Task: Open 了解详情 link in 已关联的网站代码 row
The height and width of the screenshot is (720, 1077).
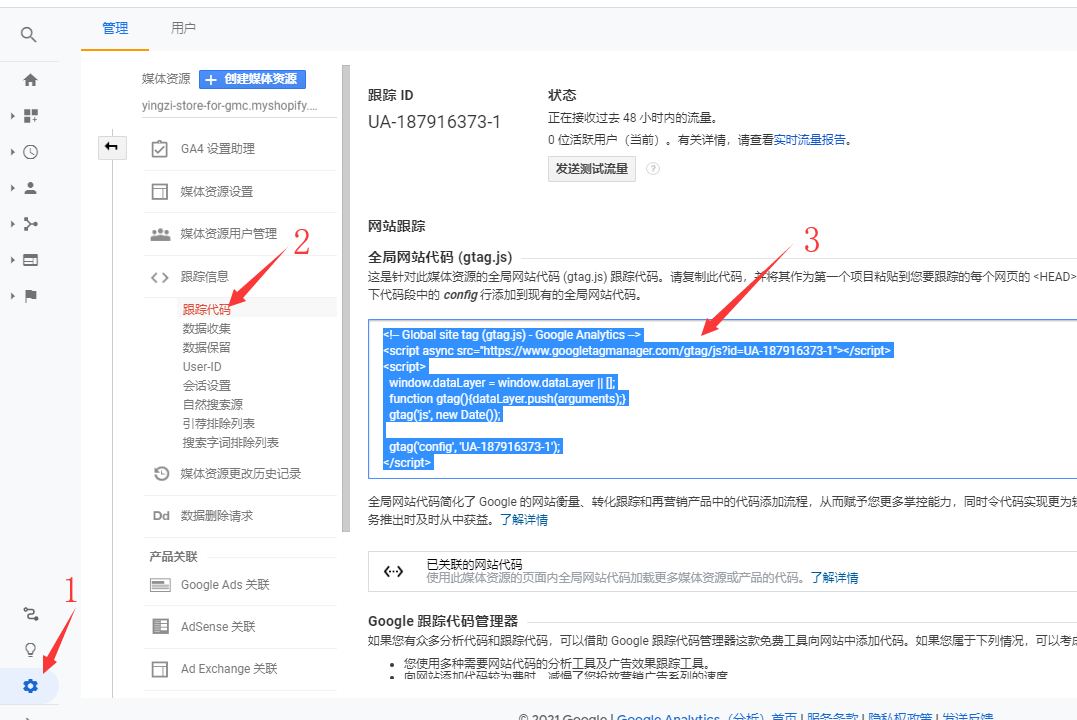Action: pos(834,578)
